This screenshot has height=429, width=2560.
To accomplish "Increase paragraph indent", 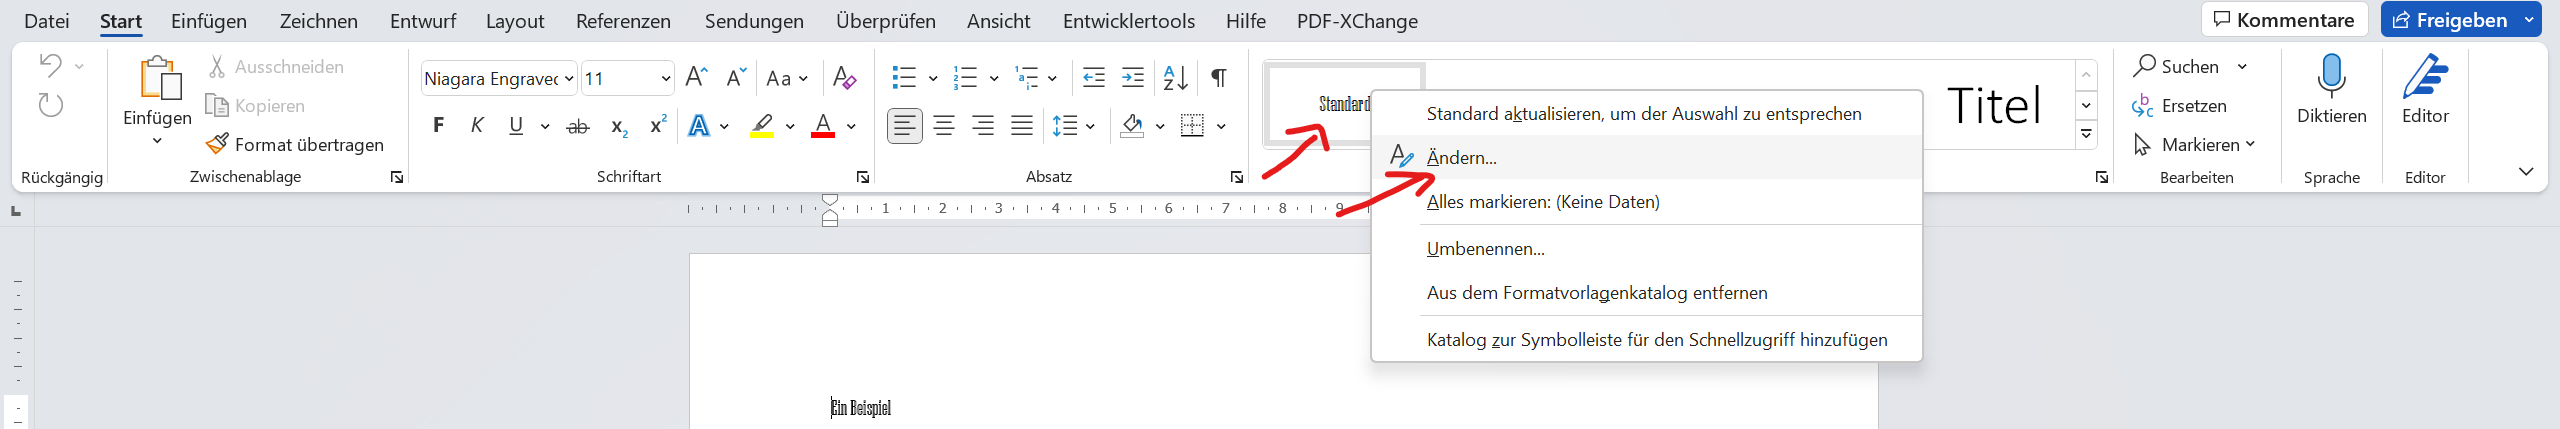I will tap(1133, 77).
